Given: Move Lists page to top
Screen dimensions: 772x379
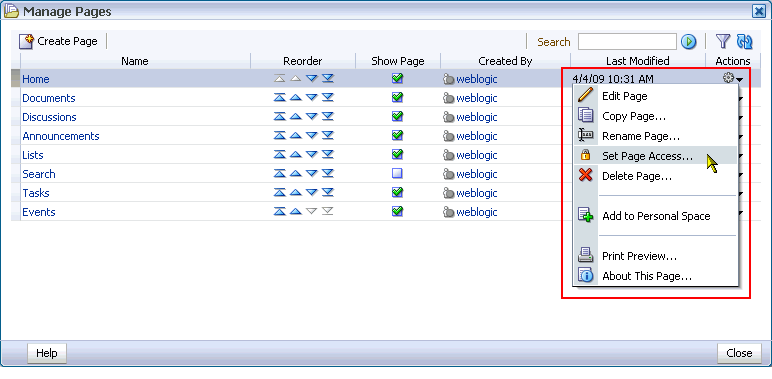Looking at the screenshot, I should click(280, 155).
